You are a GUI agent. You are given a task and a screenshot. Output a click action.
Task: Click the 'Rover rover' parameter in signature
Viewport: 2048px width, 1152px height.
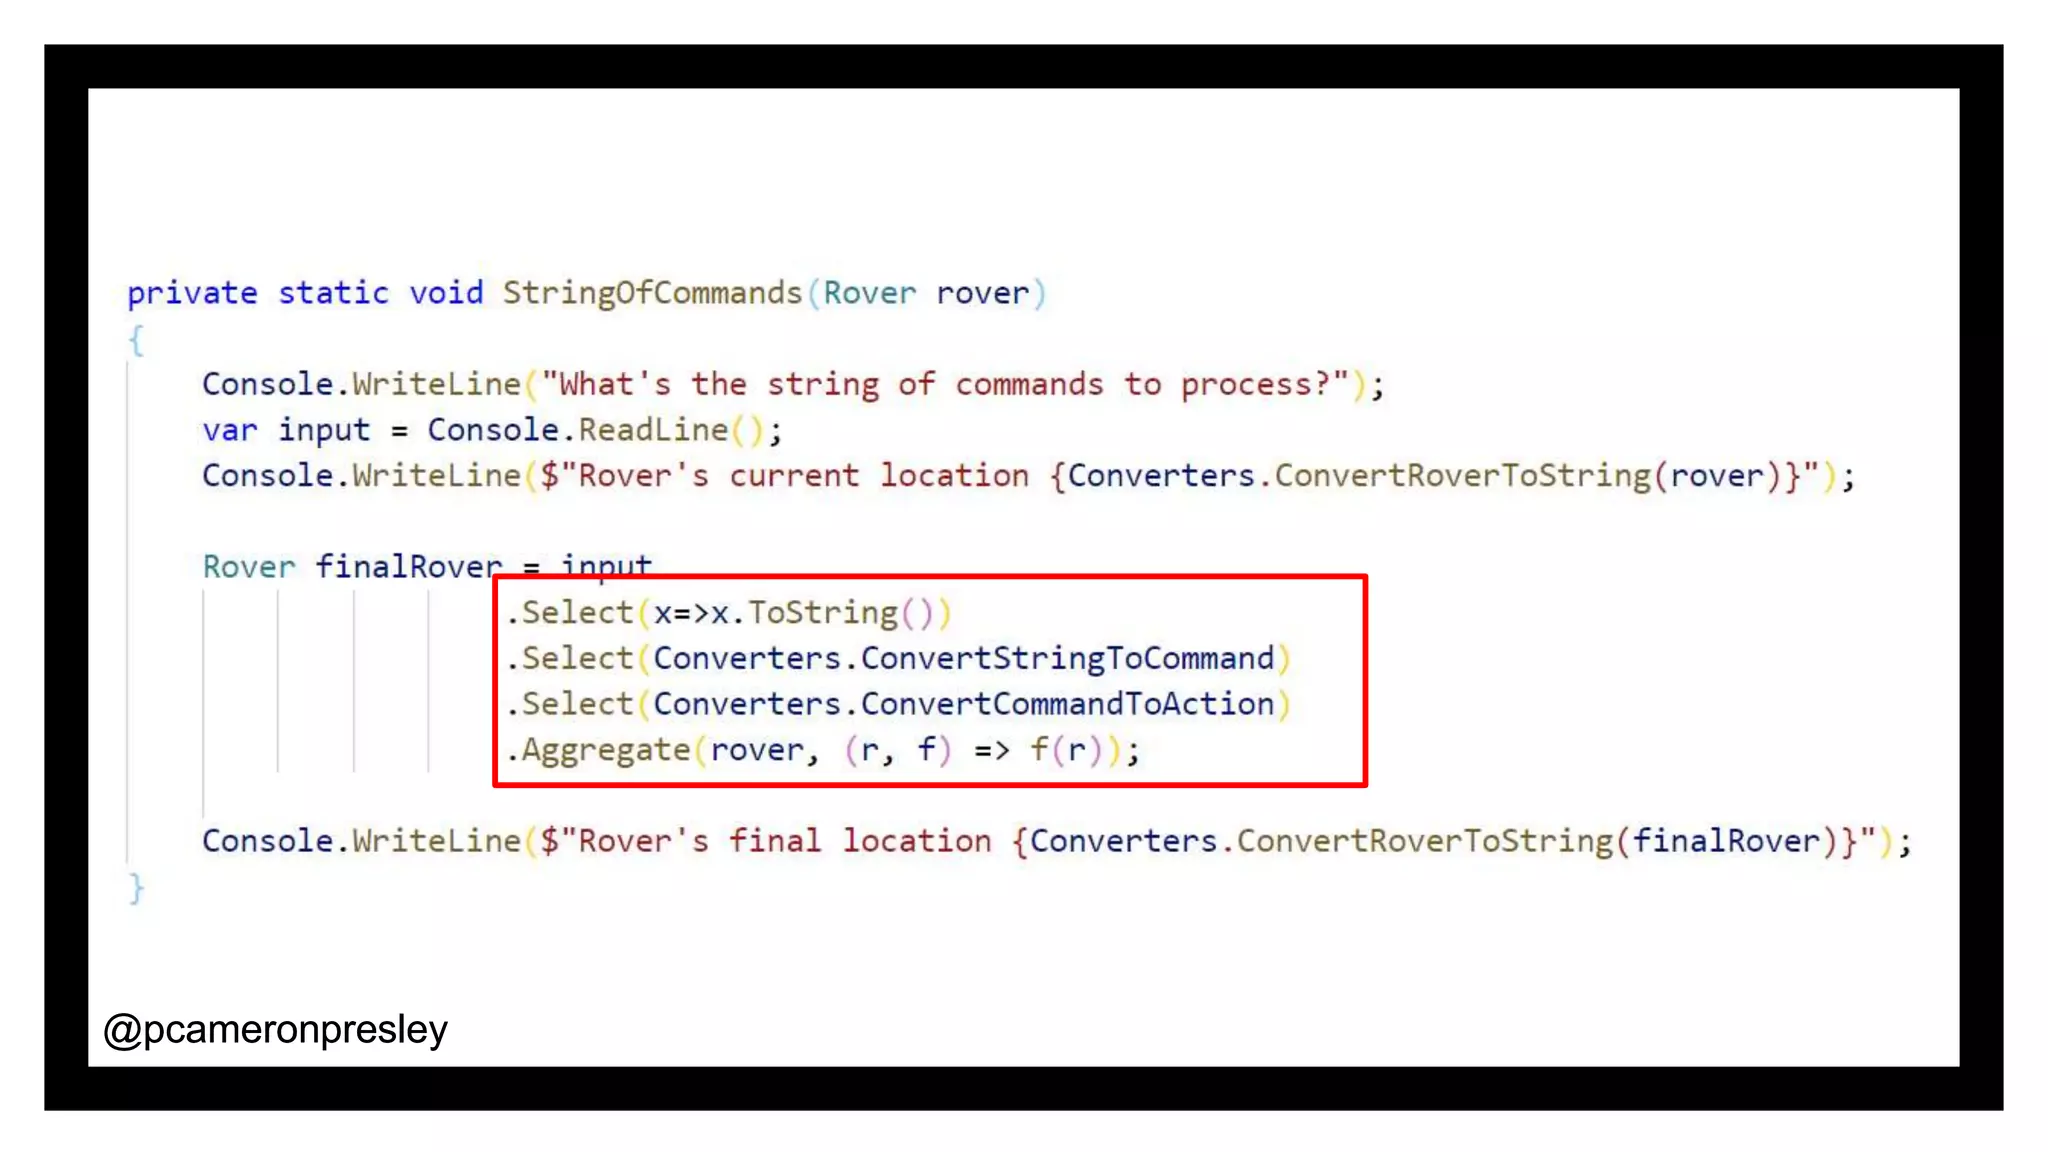(x=926, y=293)
